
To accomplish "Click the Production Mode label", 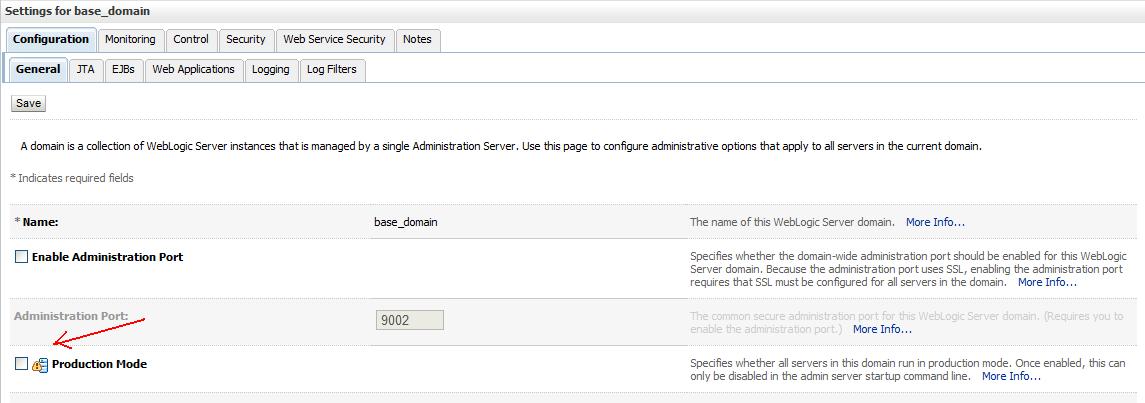I will pyautogui.click(x=99, y=364).
